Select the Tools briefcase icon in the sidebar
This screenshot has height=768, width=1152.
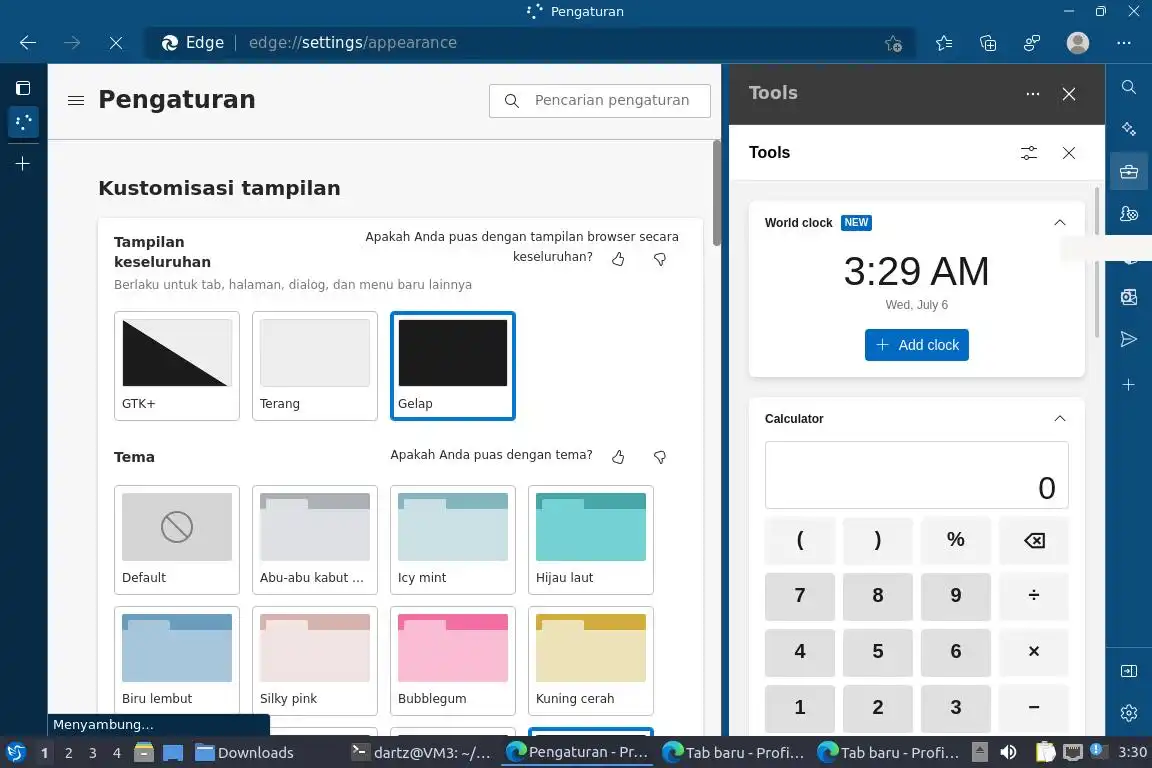(x=1128, y=172)
